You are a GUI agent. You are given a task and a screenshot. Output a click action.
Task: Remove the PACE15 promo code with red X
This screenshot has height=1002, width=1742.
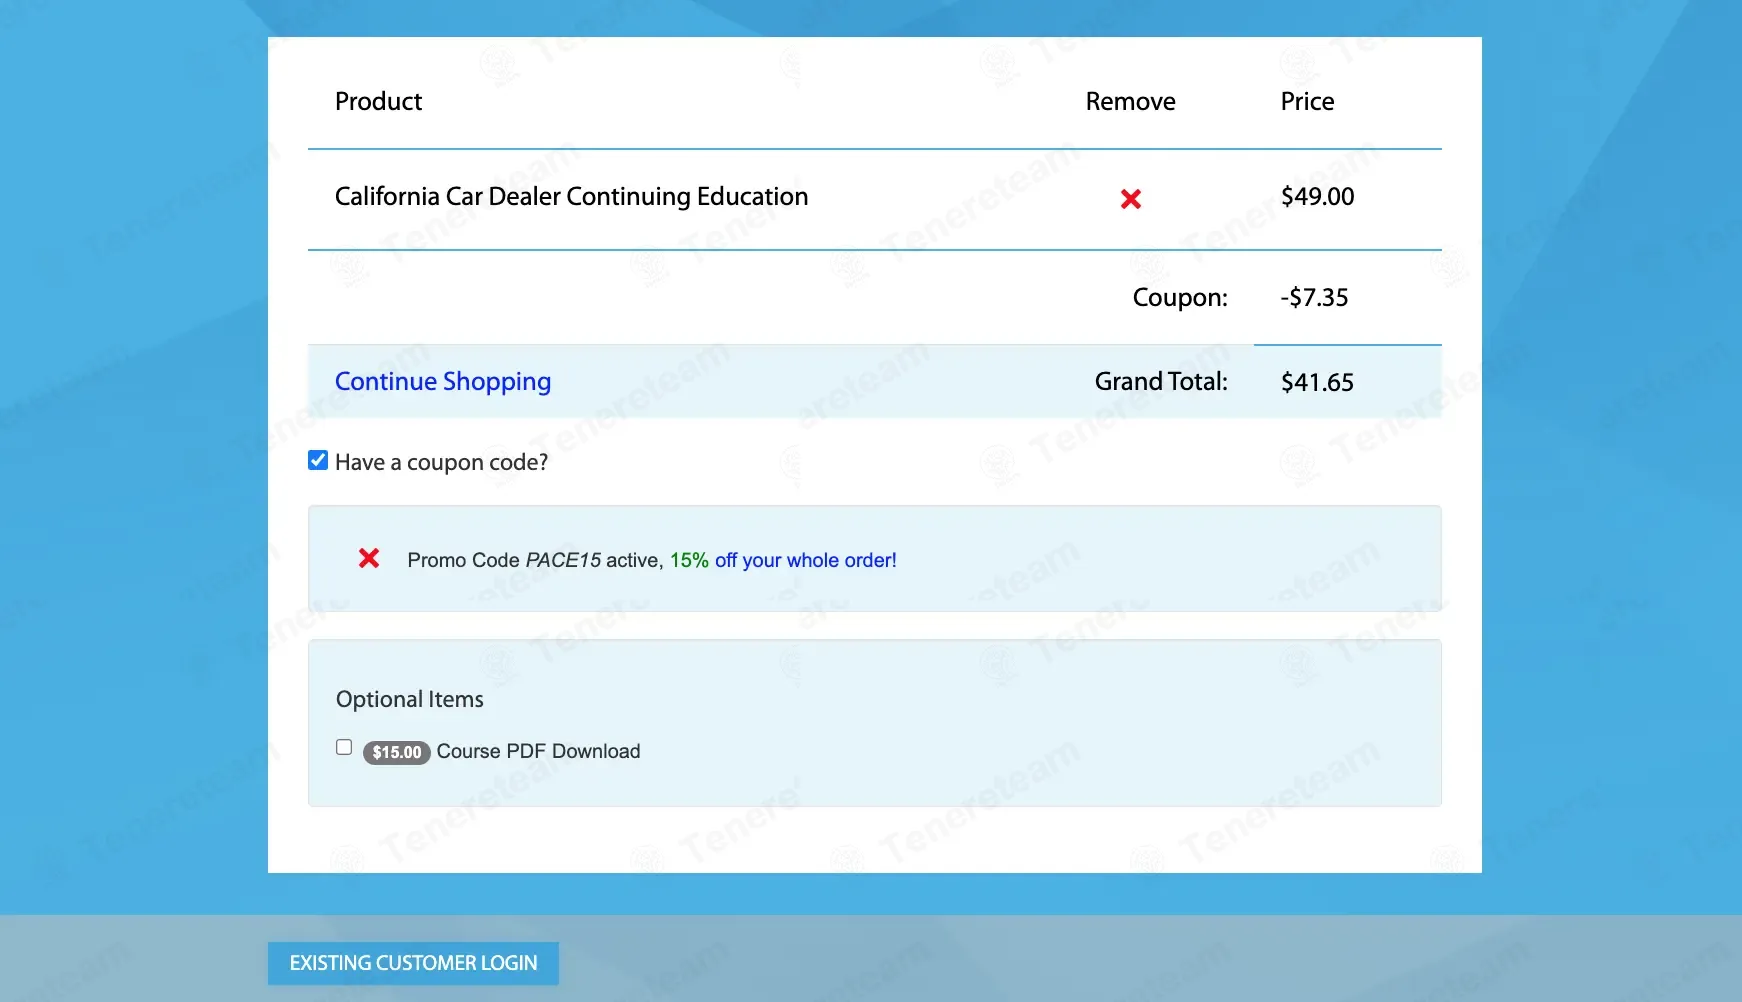pyautogui.click(x=369, y=558)
